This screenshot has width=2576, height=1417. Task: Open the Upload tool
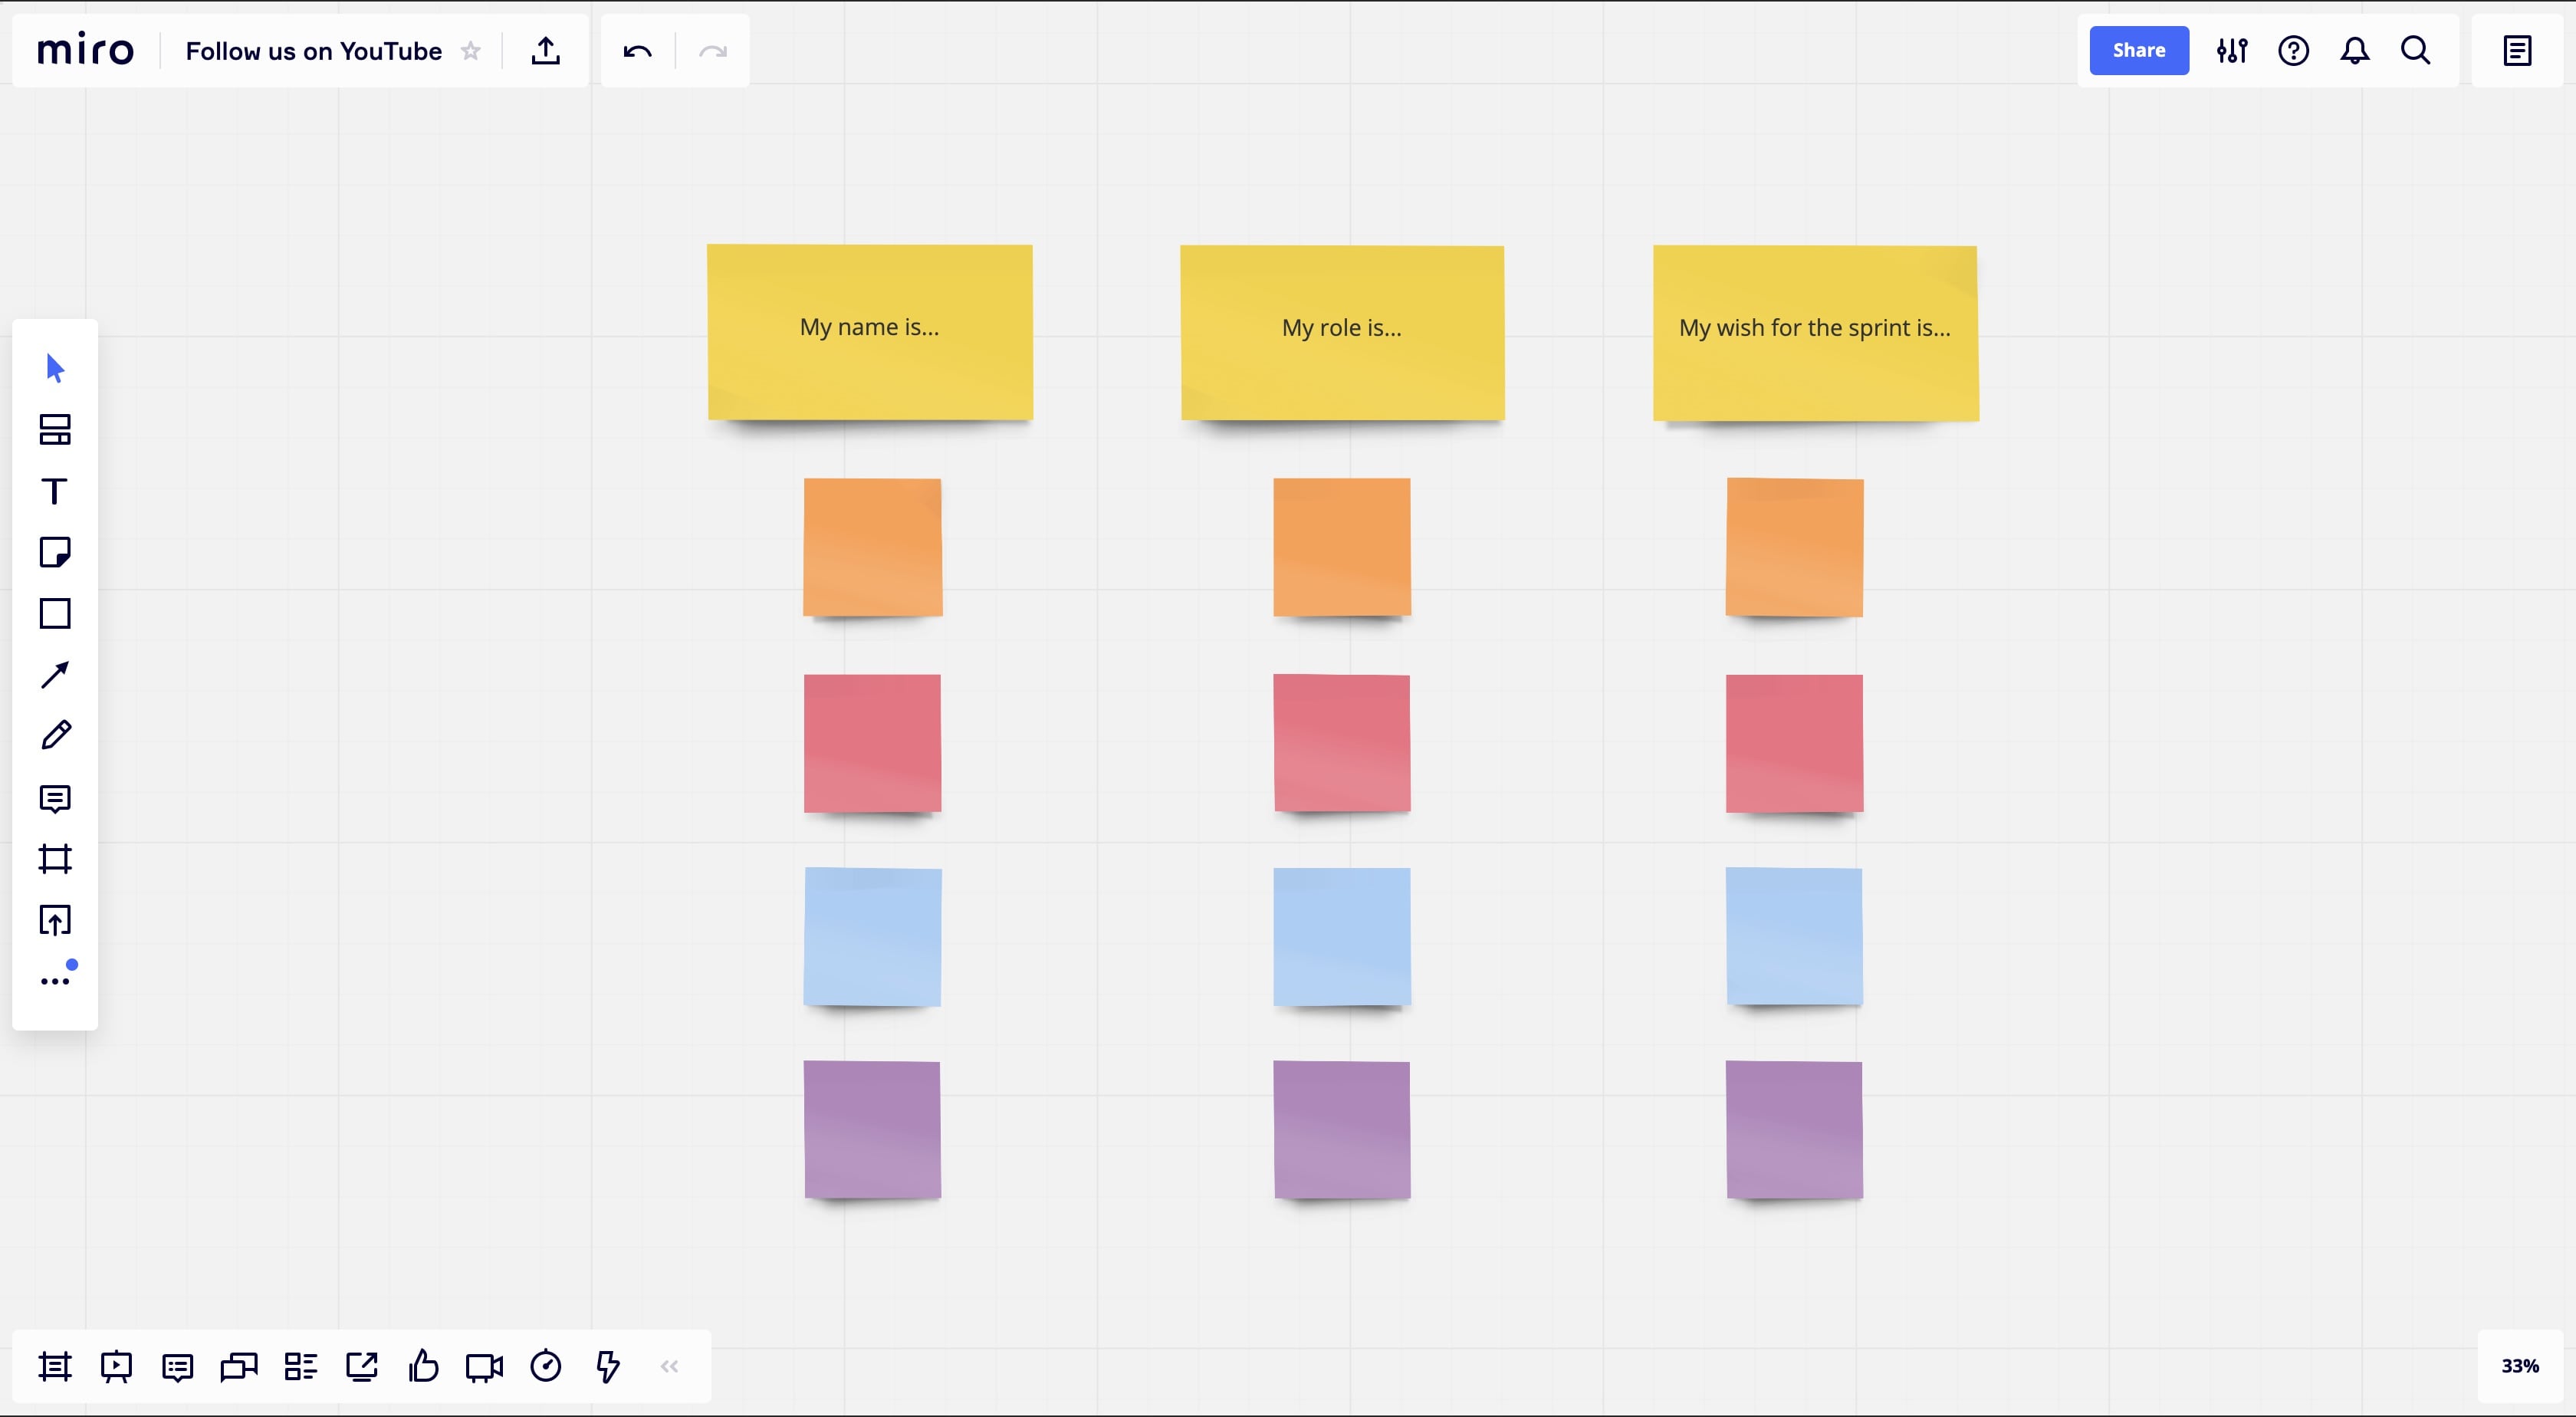(55, 920)
